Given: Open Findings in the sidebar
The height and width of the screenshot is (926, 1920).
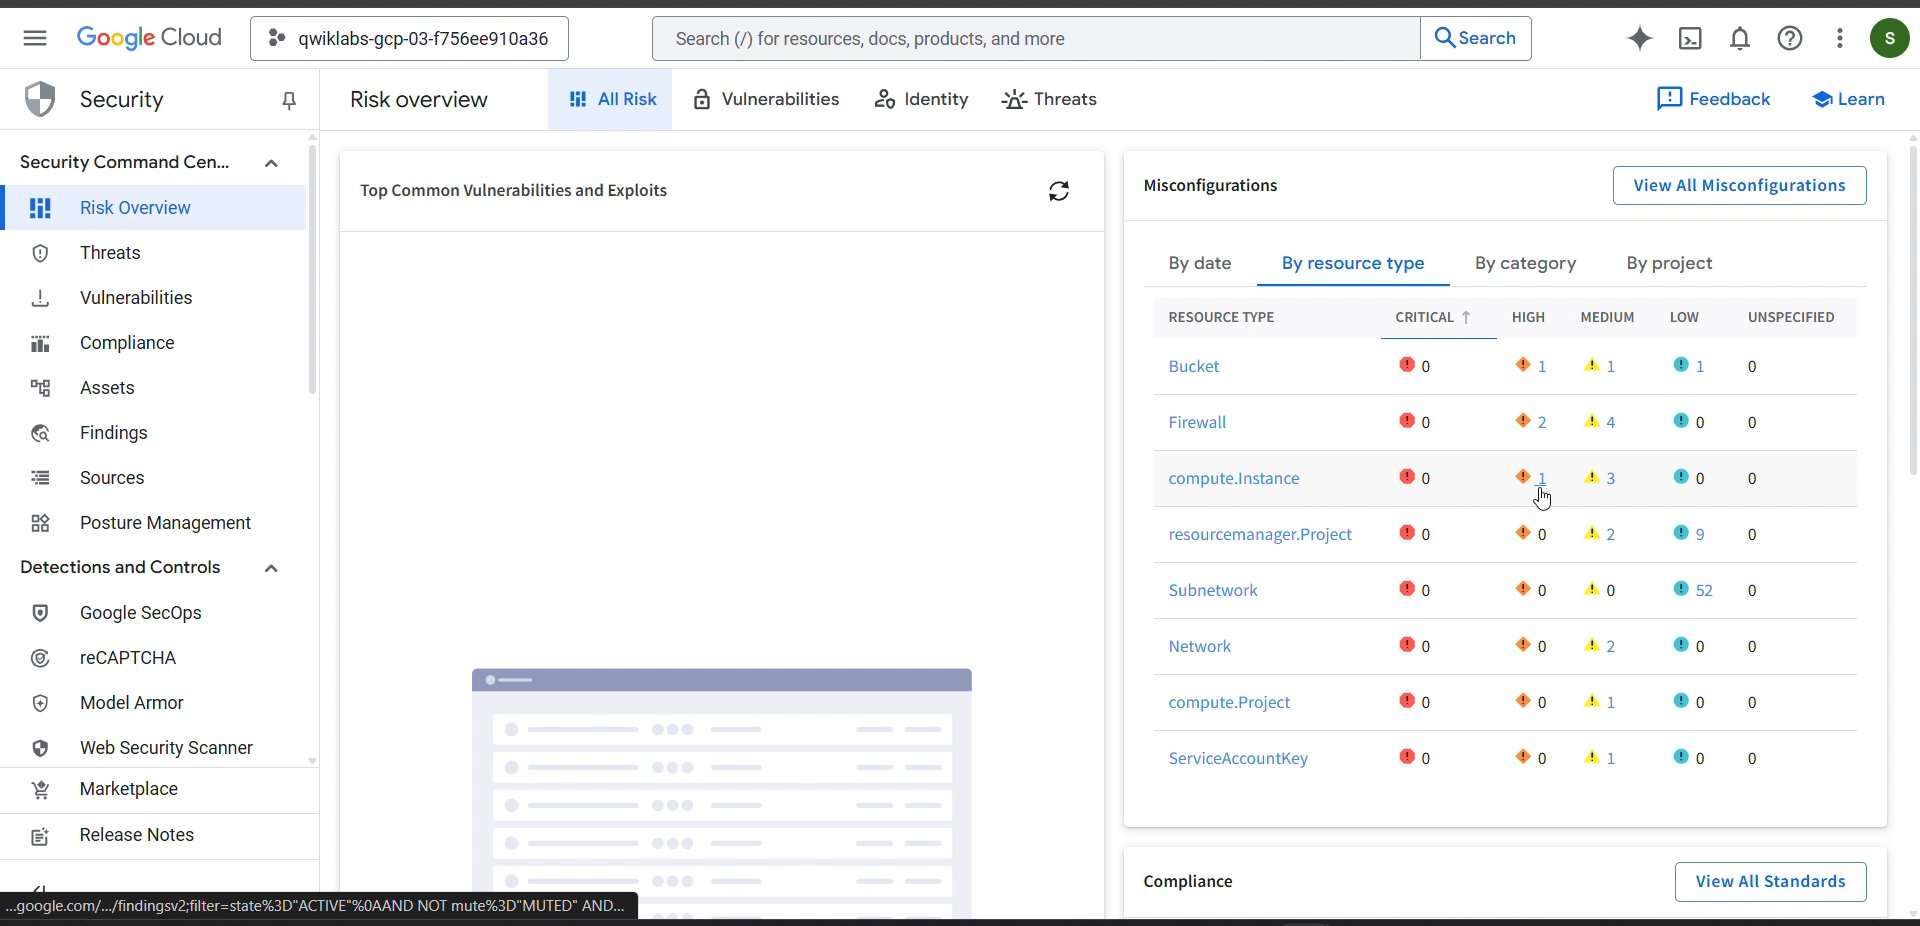Looking at the screenshot, I should point(153,433).
